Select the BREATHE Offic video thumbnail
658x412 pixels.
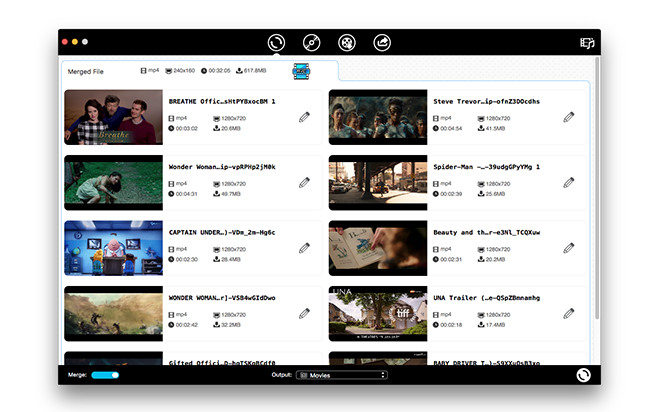[113, 117]
